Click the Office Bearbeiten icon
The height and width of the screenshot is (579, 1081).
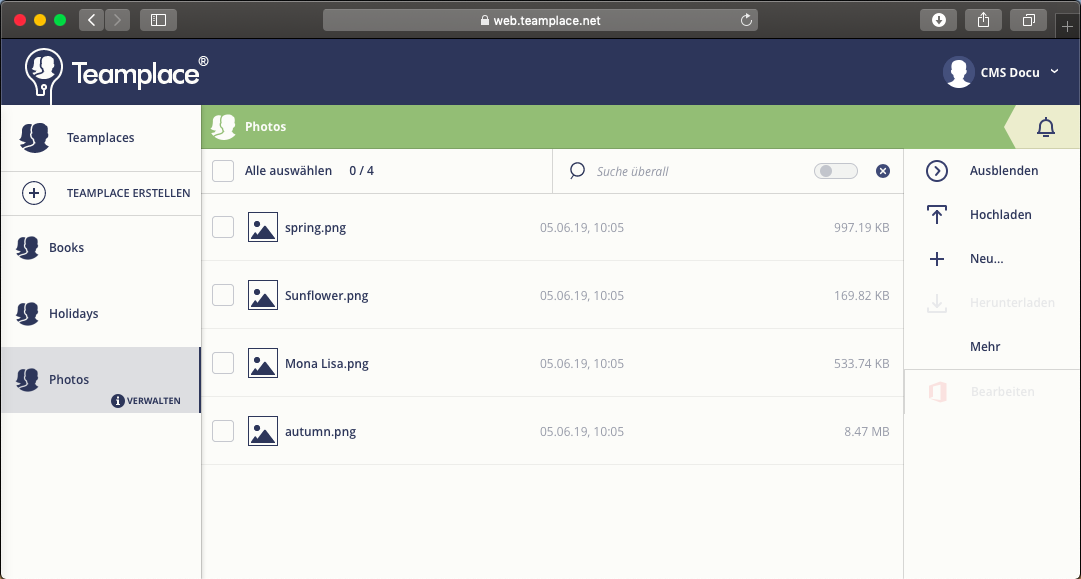[x=938, y=392]
